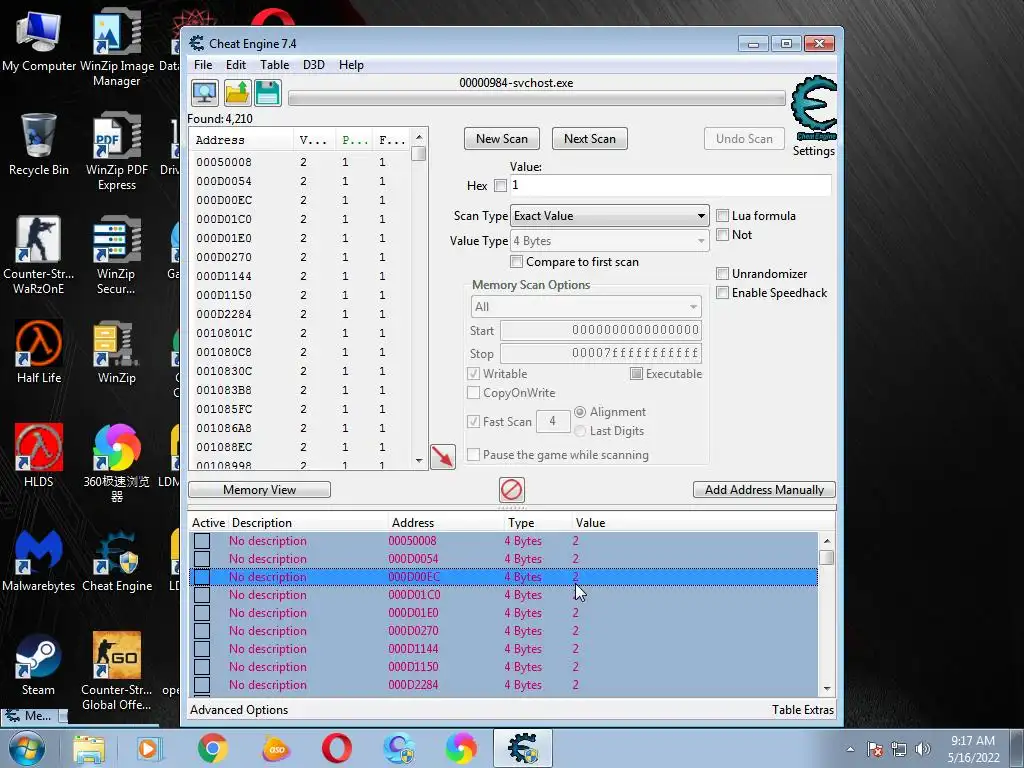This screenshot has width=1024, height=768.
Task: Open Recycle Bin desktop icon
Action: click(x=39, y=145)
